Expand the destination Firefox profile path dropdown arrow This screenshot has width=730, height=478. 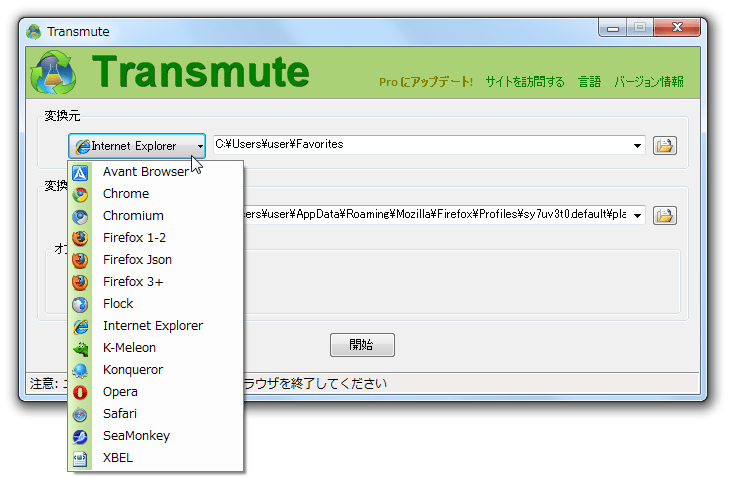coord(637,215)
